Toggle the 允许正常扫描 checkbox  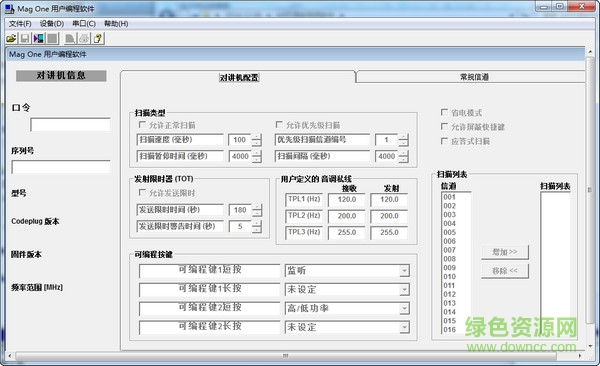pos(142,125)
